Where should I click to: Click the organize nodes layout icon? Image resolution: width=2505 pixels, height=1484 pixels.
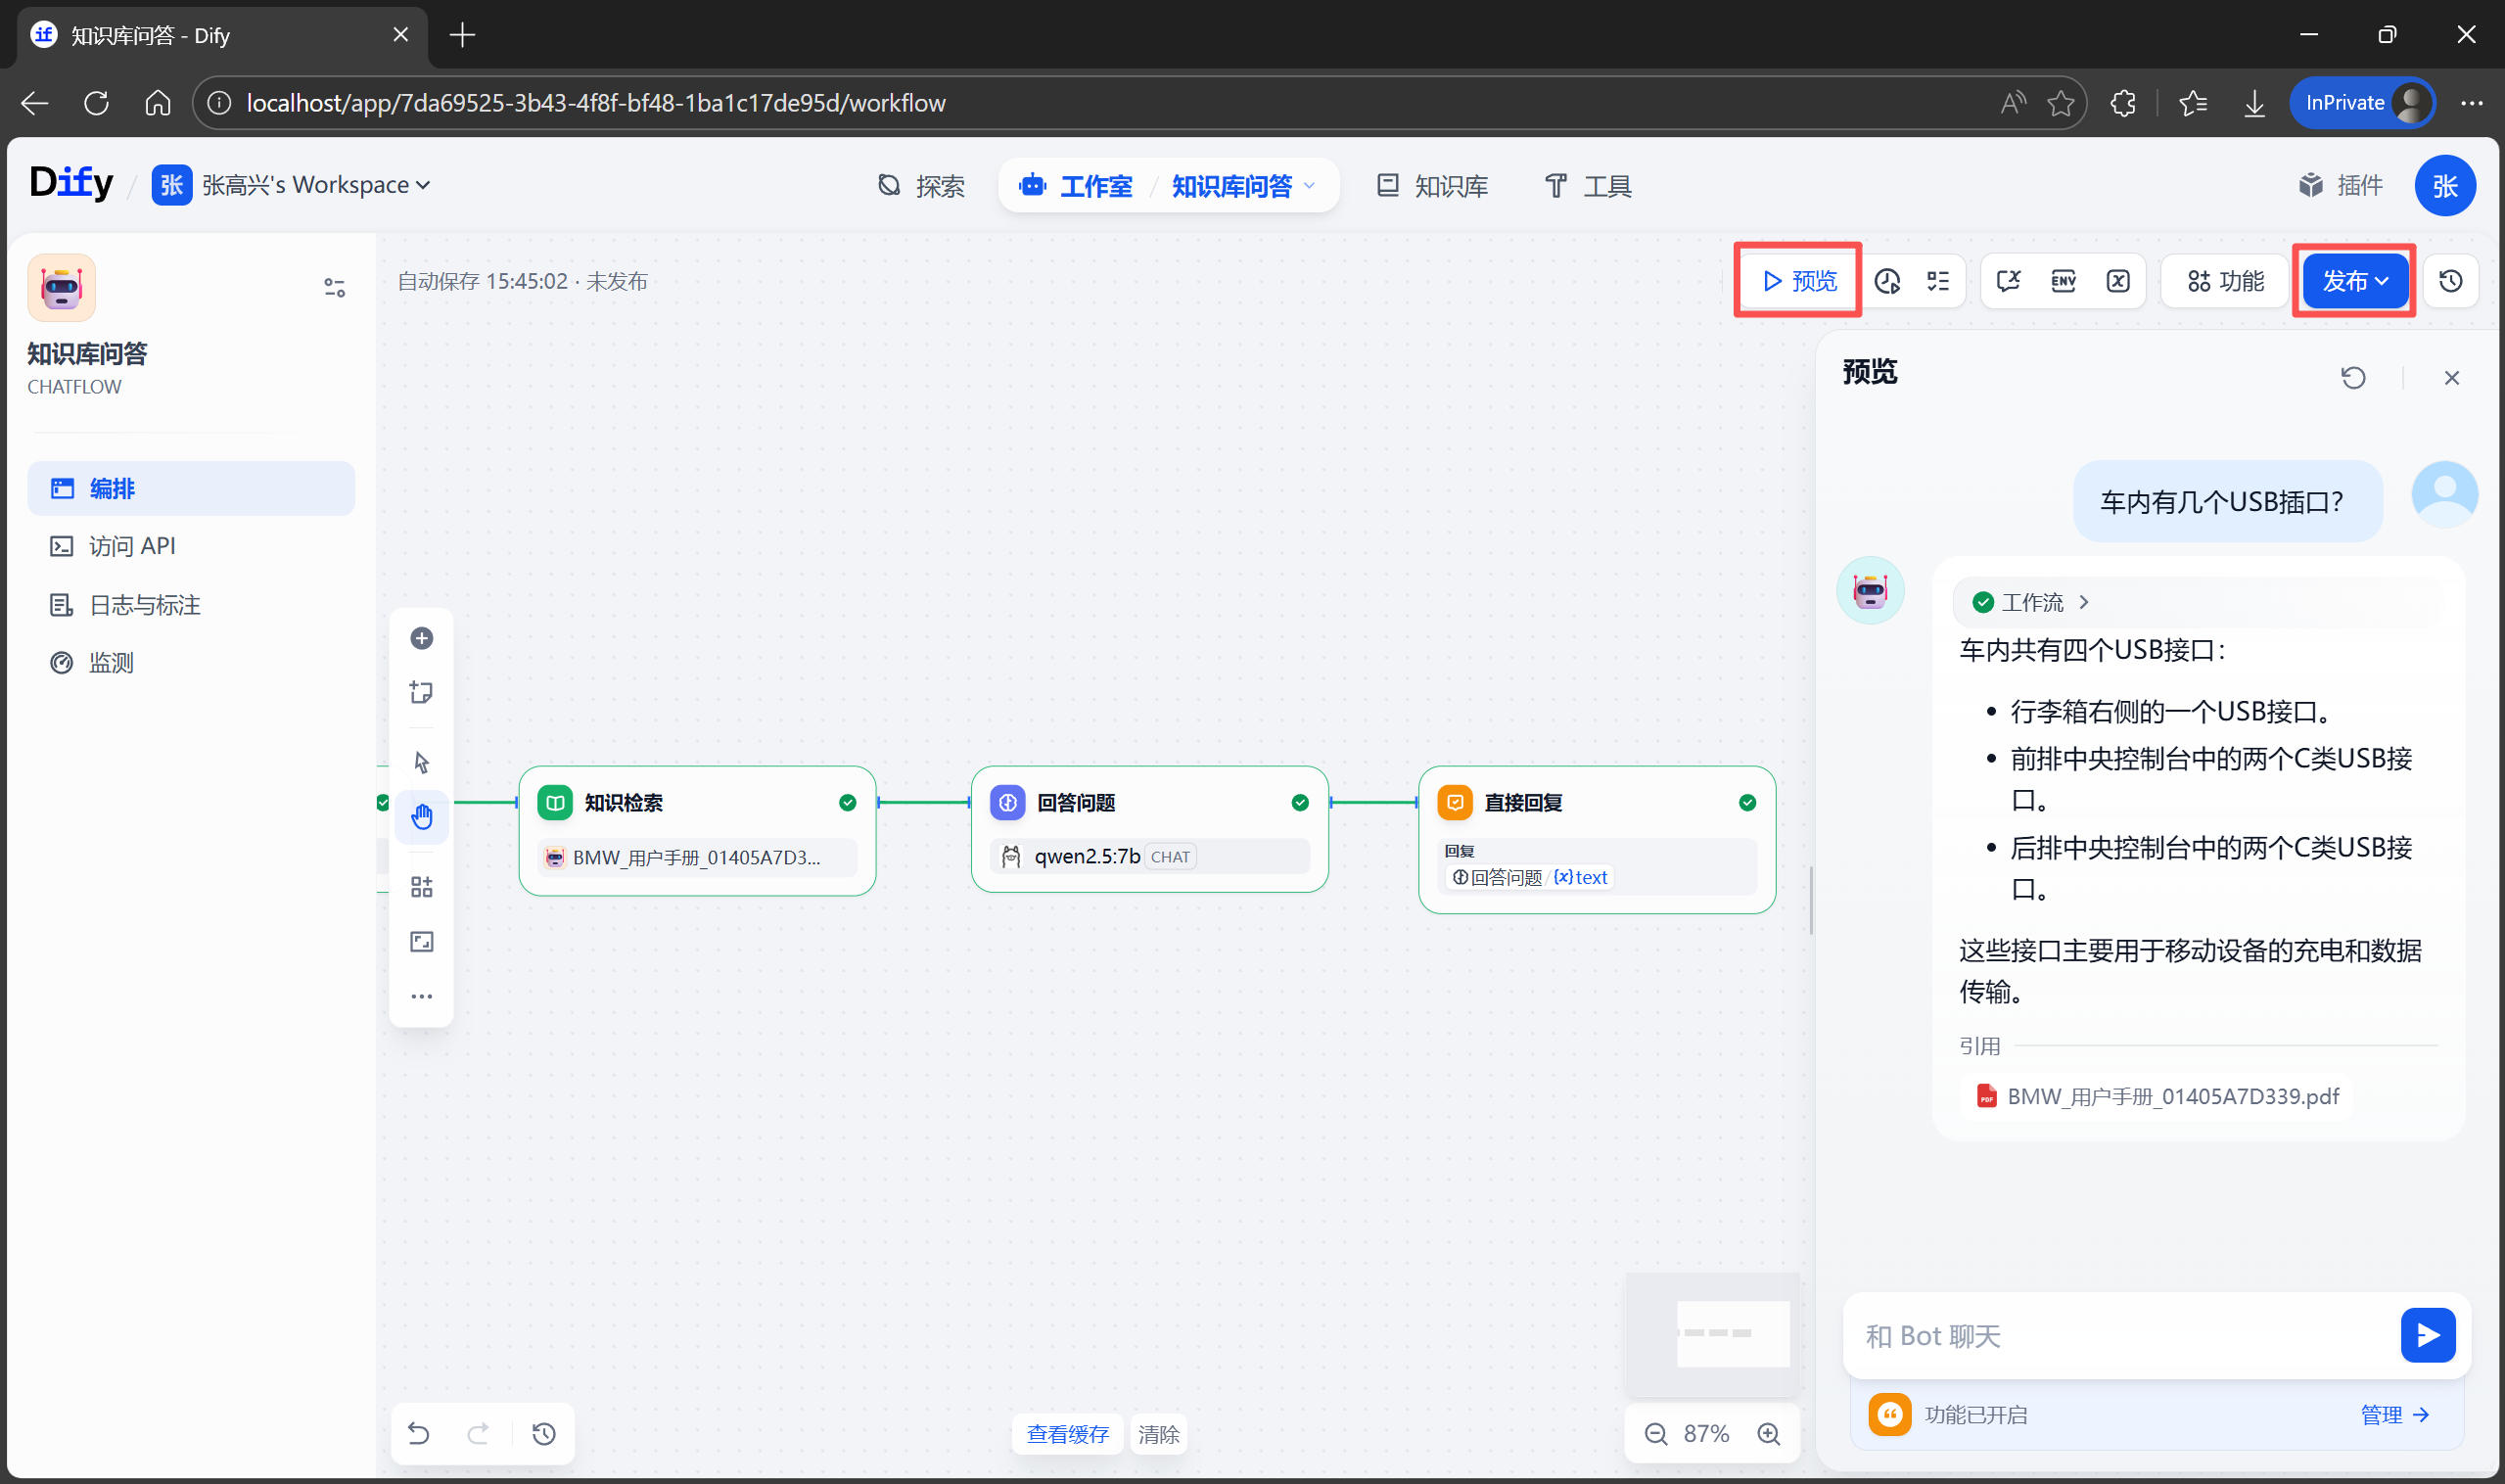(x=421, y=887)
